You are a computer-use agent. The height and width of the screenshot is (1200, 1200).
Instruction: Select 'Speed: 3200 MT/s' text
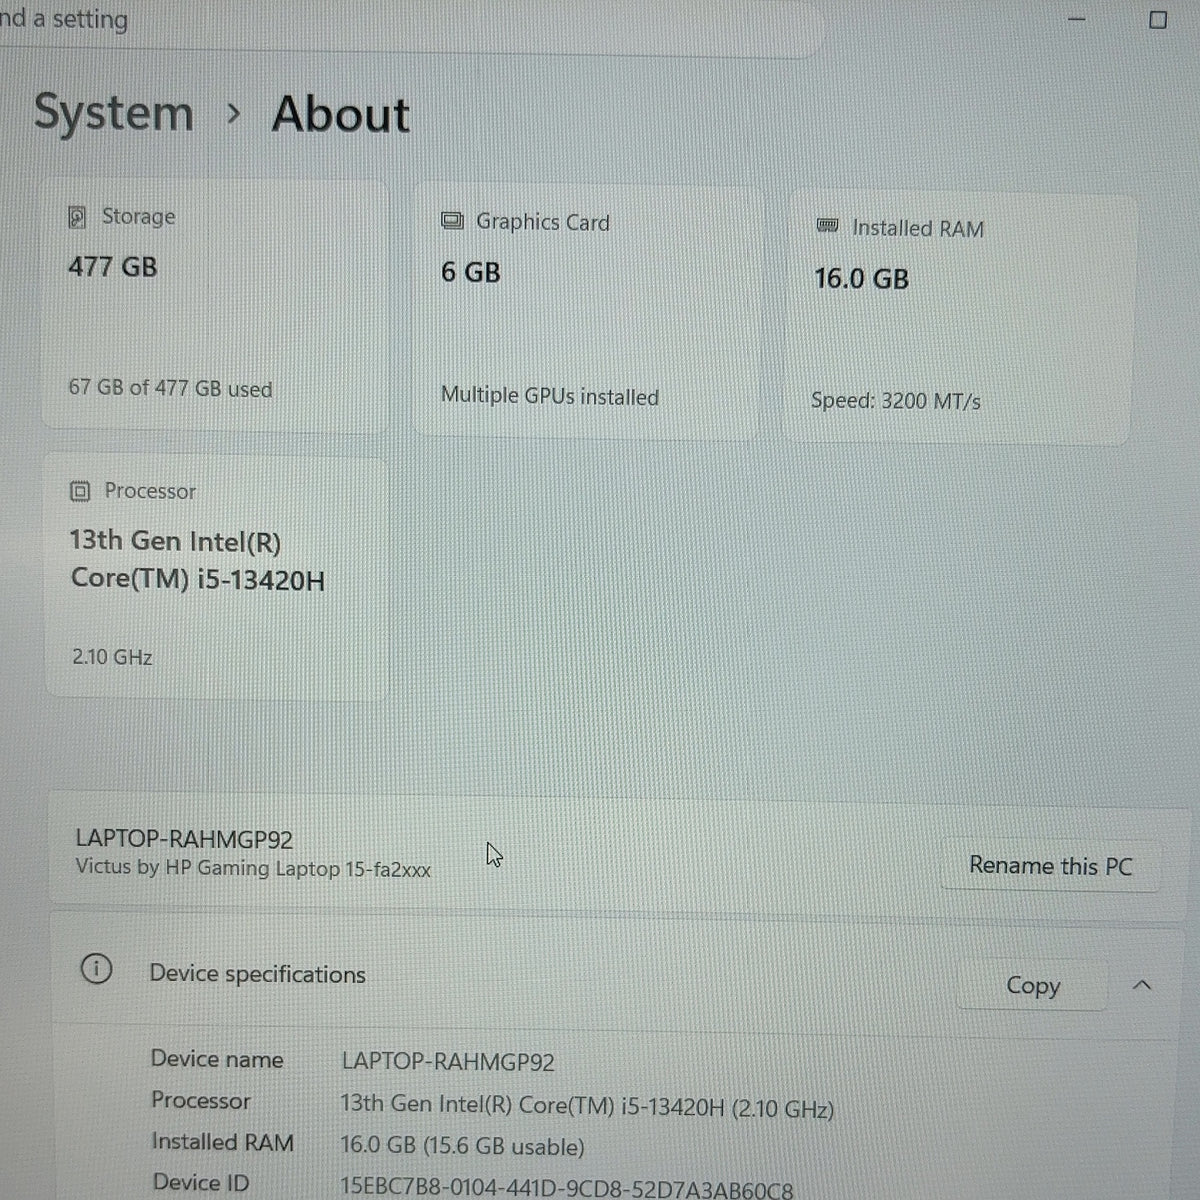click(896, 401)
